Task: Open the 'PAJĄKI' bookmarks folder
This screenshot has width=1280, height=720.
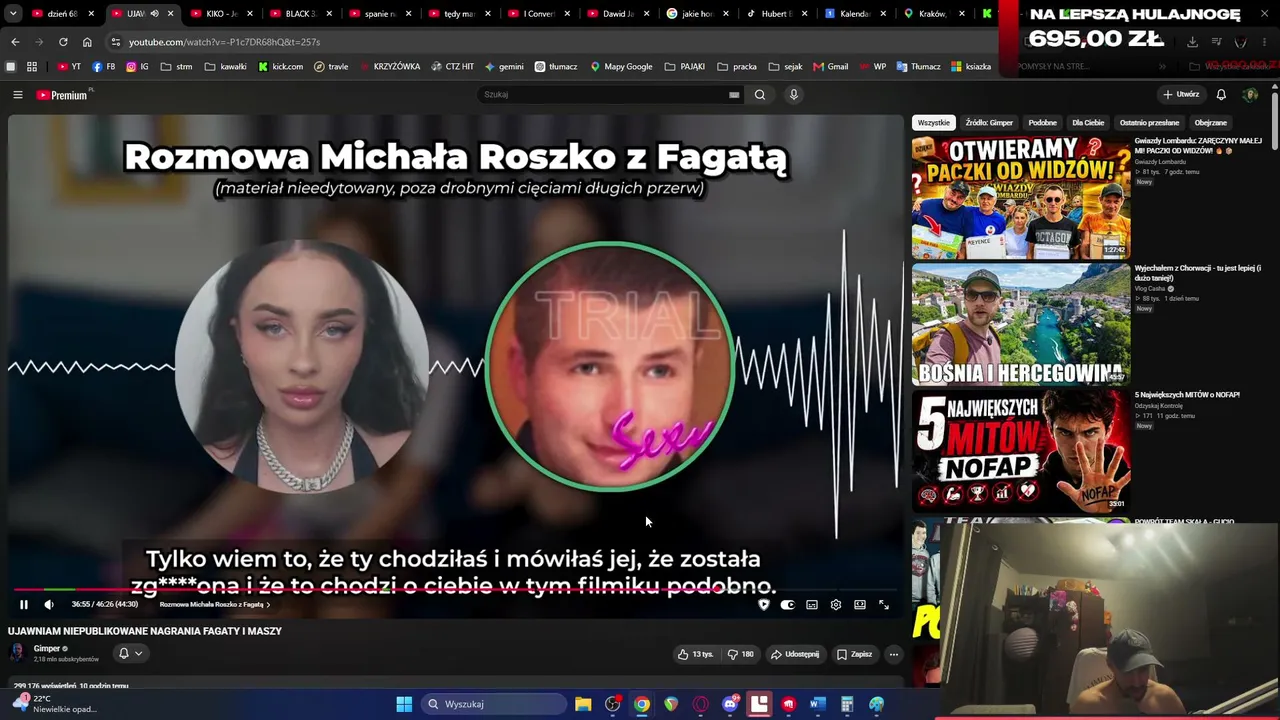Action: pyautogui.click(x=685, y=67)
